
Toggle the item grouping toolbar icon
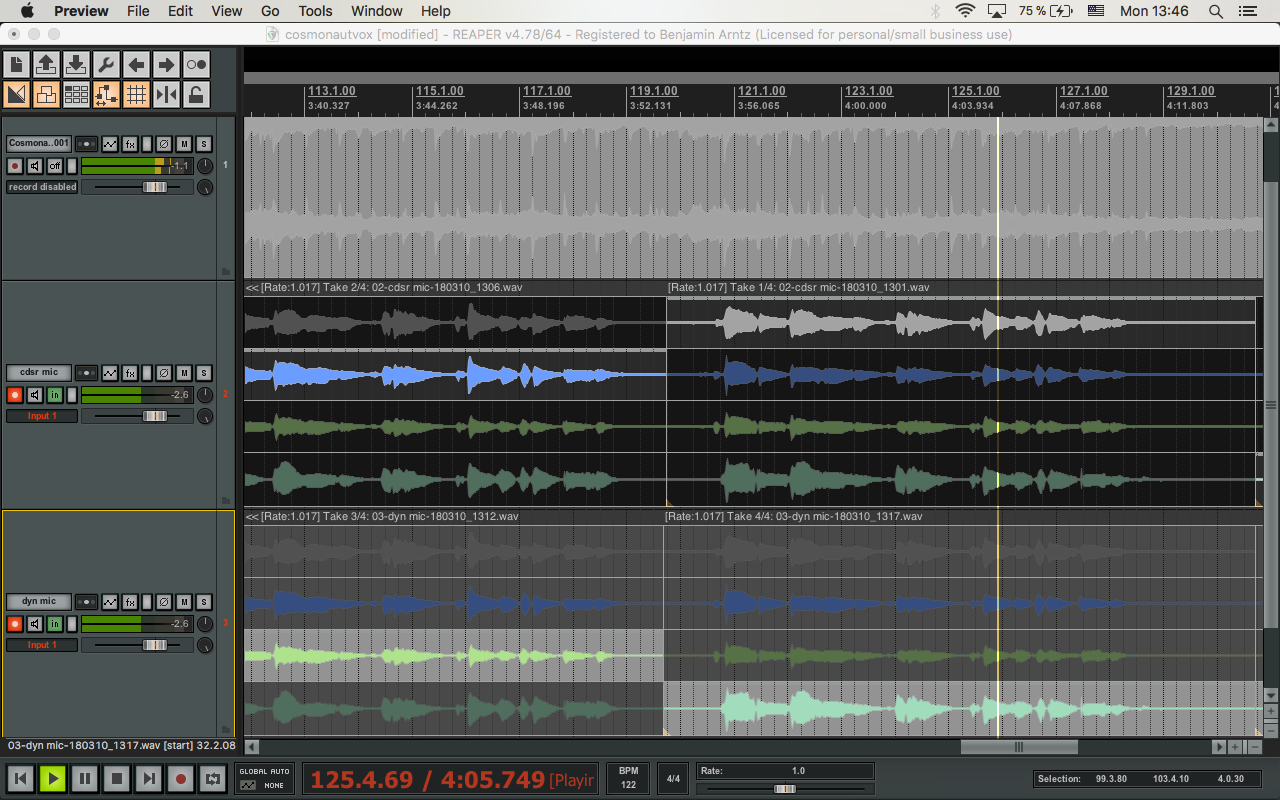[x=46, y=95]
